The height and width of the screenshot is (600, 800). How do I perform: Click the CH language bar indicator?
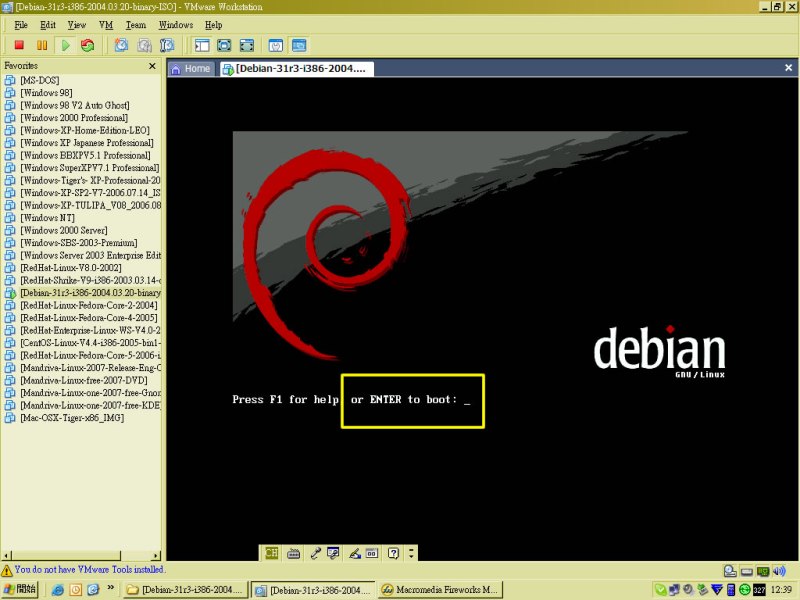(x=271, y=553)
